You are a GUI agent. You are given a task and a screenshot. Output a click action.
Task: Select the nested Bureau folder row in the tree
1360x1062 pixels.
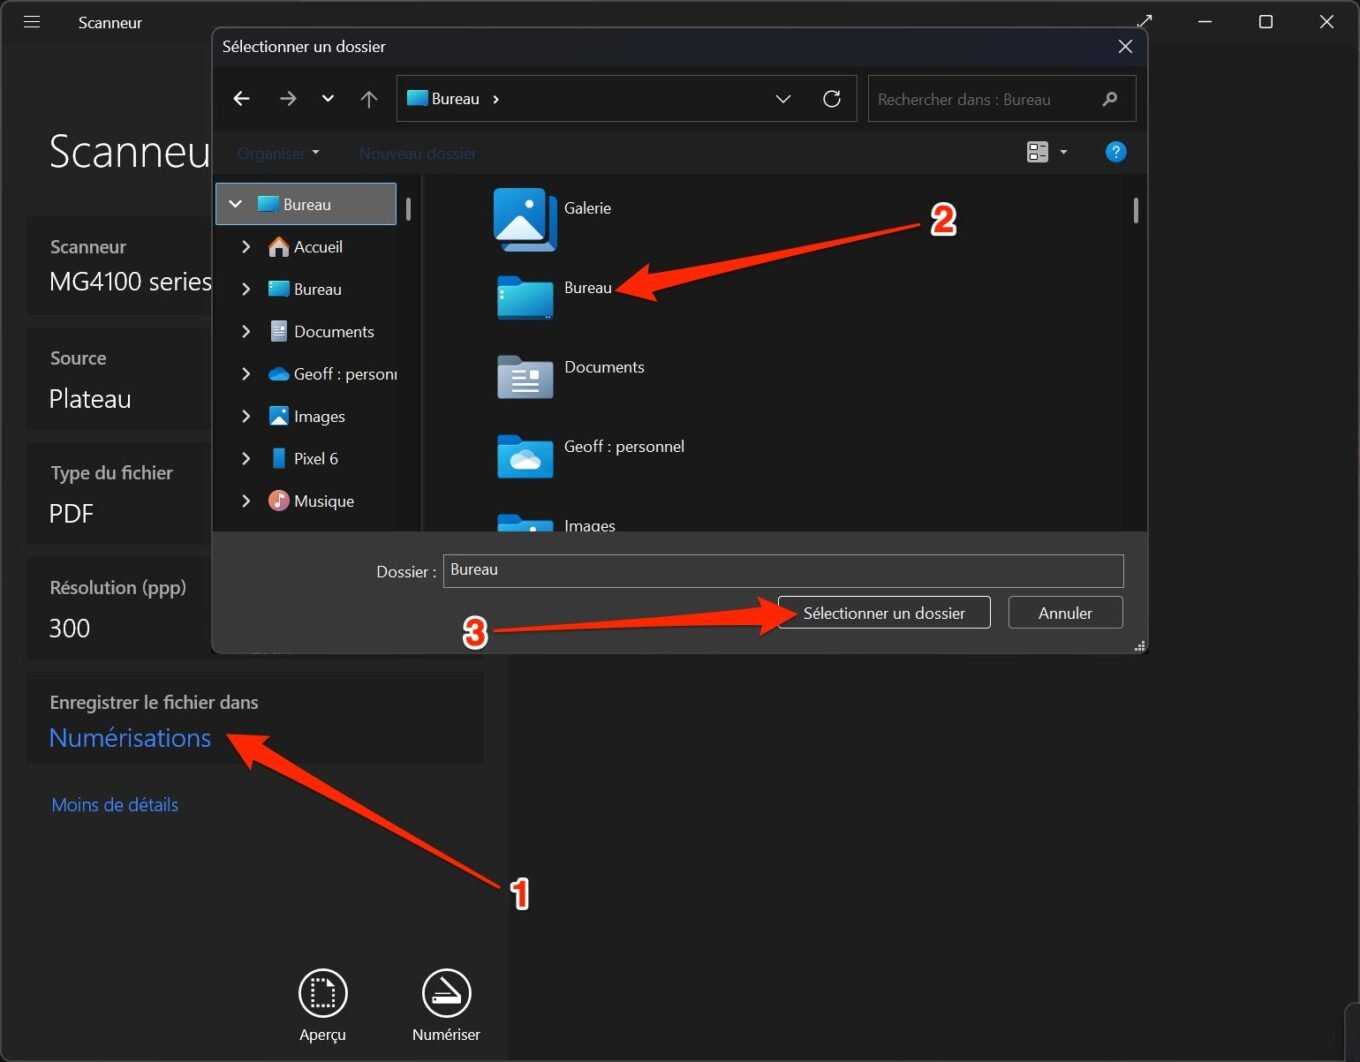click(x=306, y=289)
